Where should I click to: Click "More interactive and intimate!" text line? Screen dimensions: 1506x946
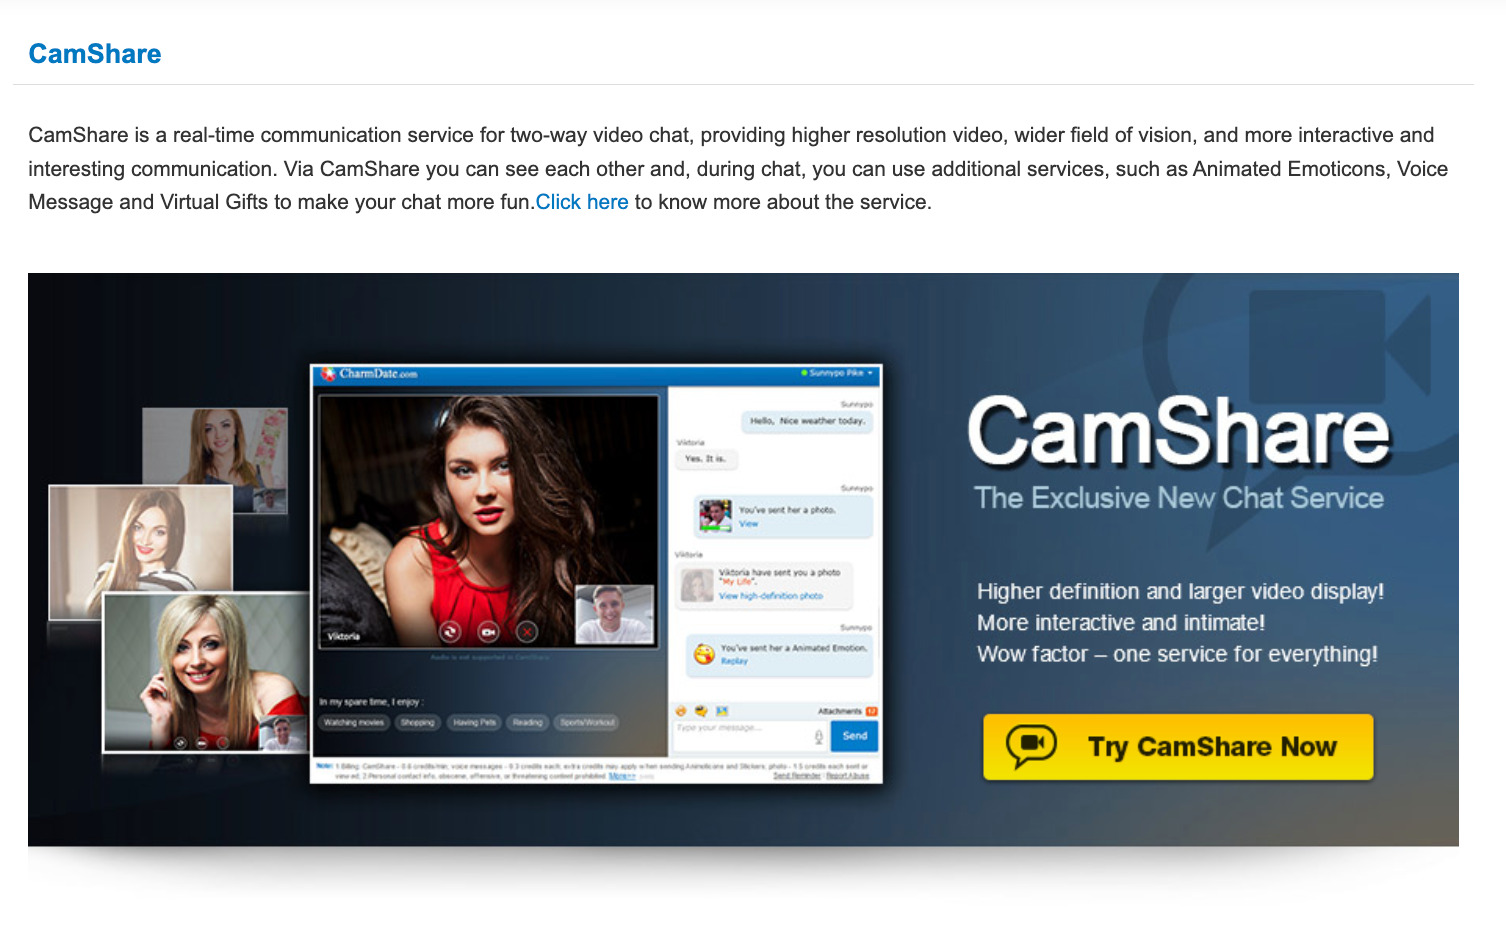tap(1121, 623)
